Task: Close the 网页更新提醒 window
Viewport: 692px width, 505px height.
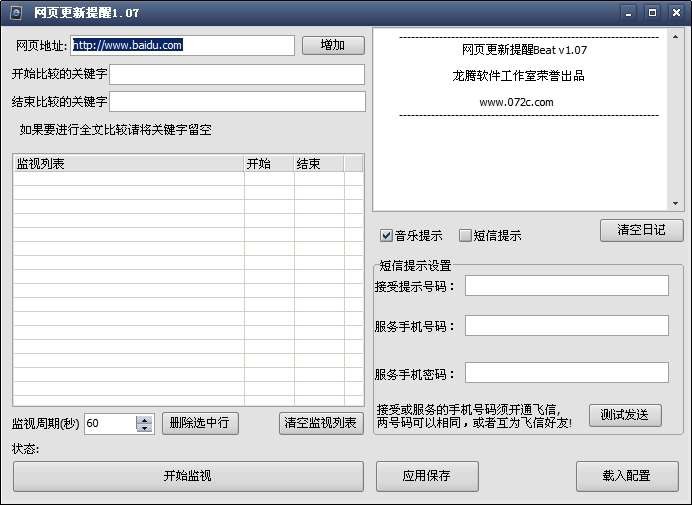Action: point(676,13)
